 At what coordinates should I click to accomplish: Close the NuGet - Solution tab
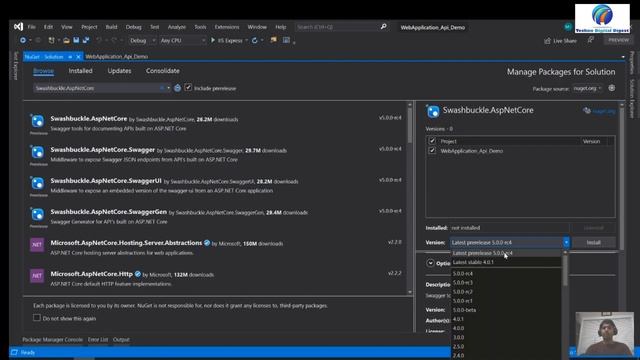[x=78, y=57]
